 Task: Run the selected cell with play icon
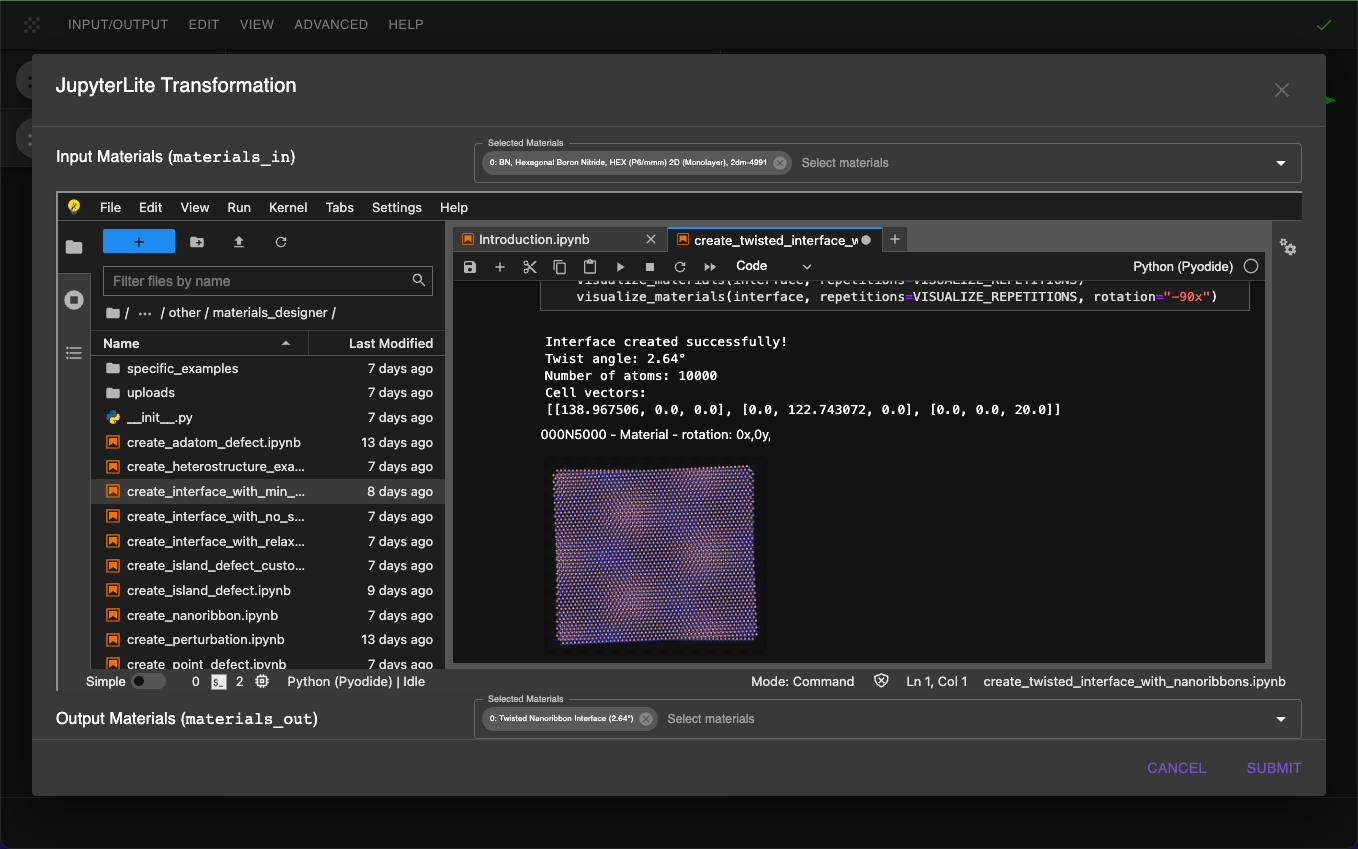click(620, 267)
